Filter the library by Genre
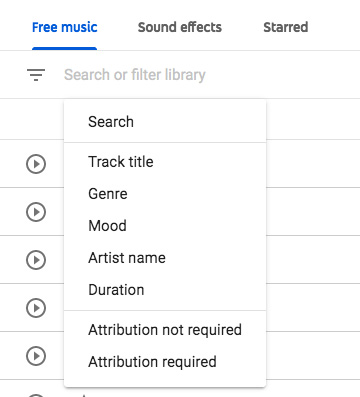Viewport: 360px width, 397px height. (165, 194)
